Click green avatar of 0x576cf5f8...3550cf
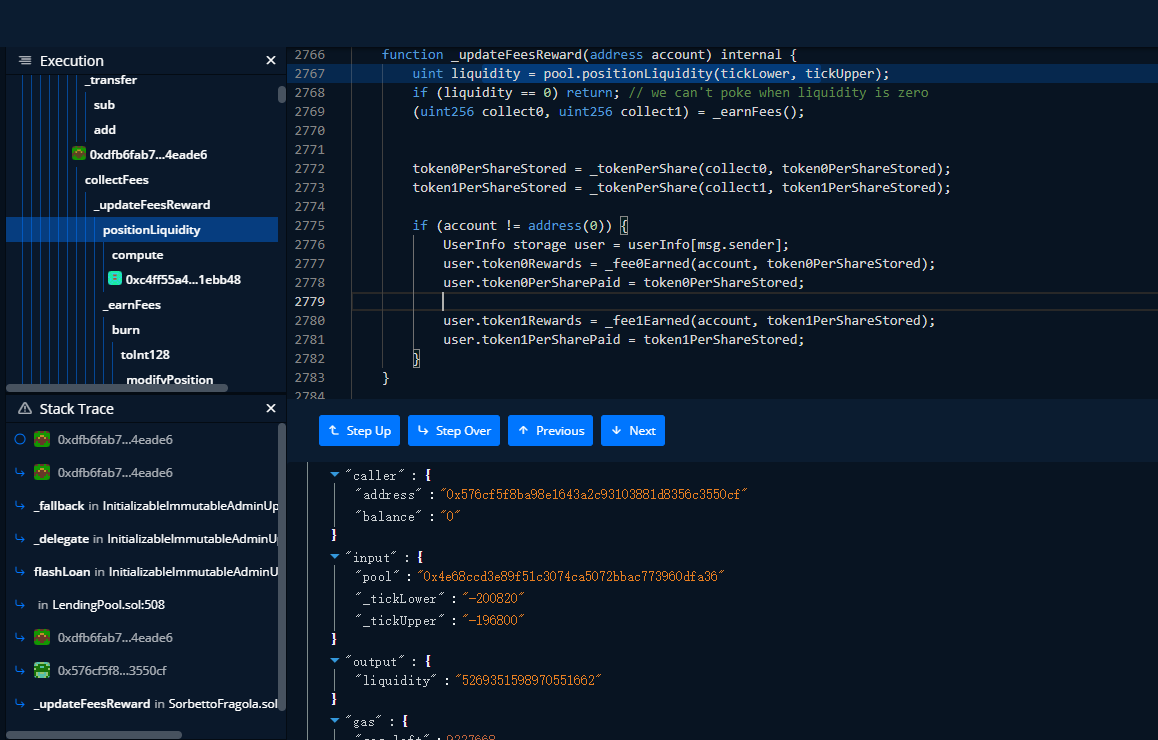 pos(42,670)
